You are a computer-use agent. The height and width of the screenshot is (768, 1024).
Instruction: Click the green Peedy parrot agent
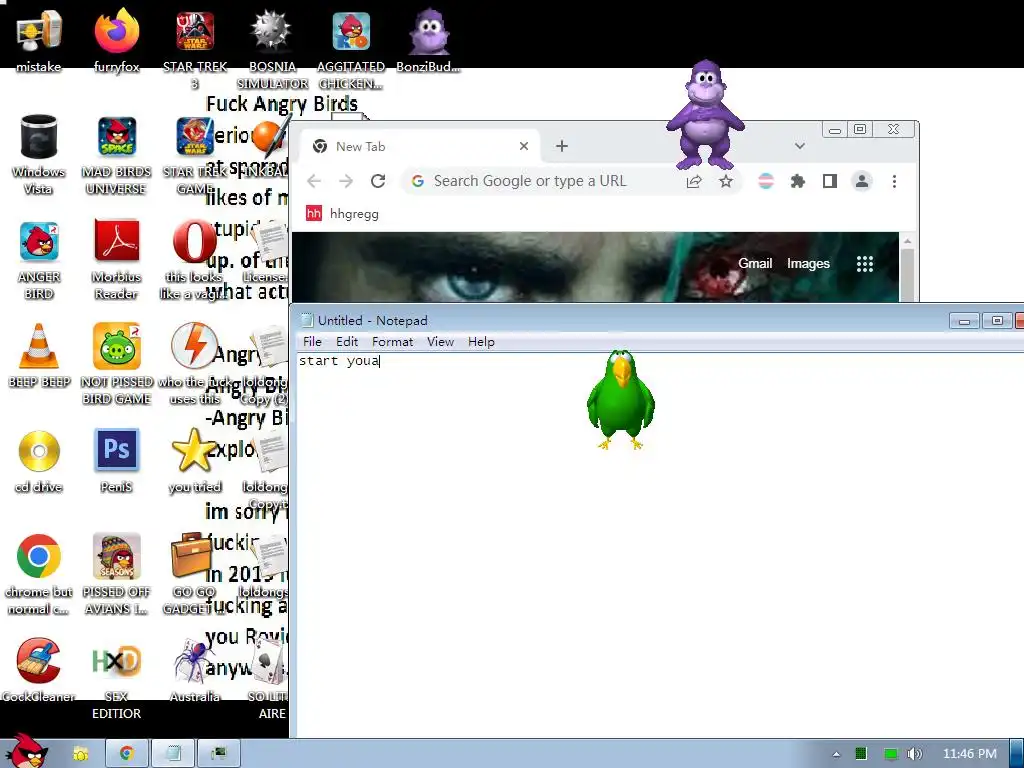point(620,400)
